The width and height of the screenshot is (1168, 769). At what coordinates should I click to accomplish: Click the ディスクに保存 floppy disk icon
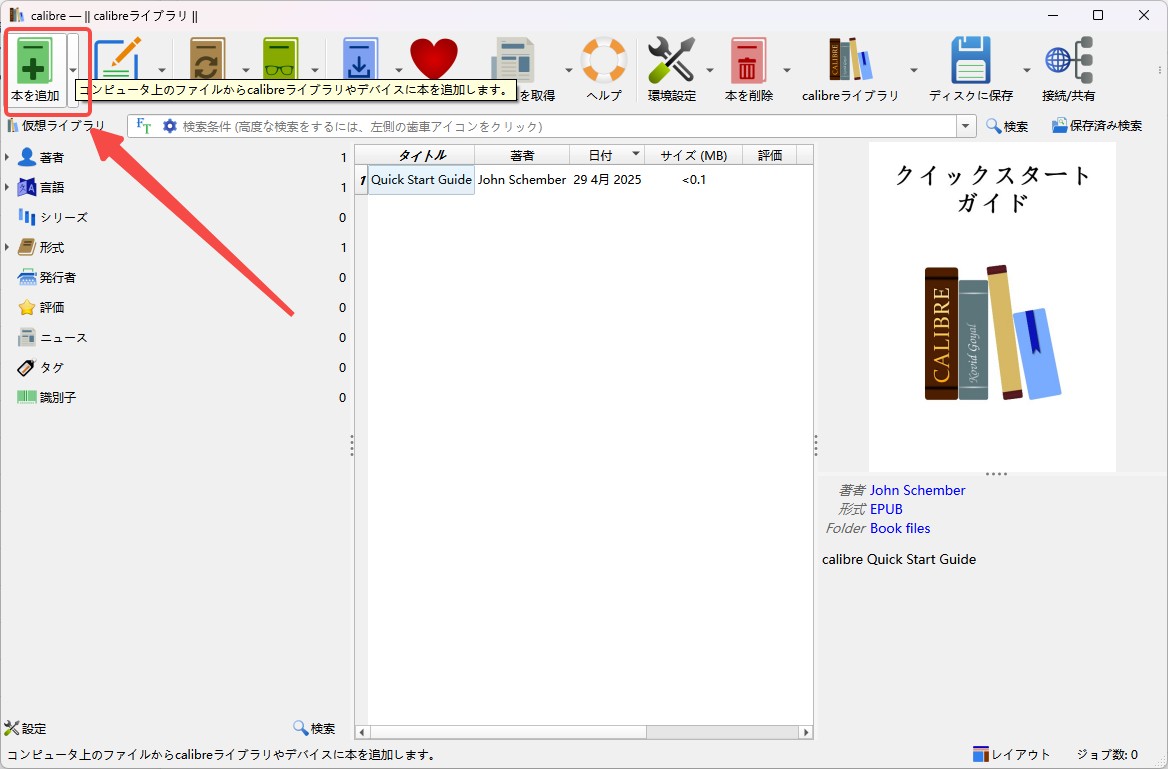(x=971, y=60)
